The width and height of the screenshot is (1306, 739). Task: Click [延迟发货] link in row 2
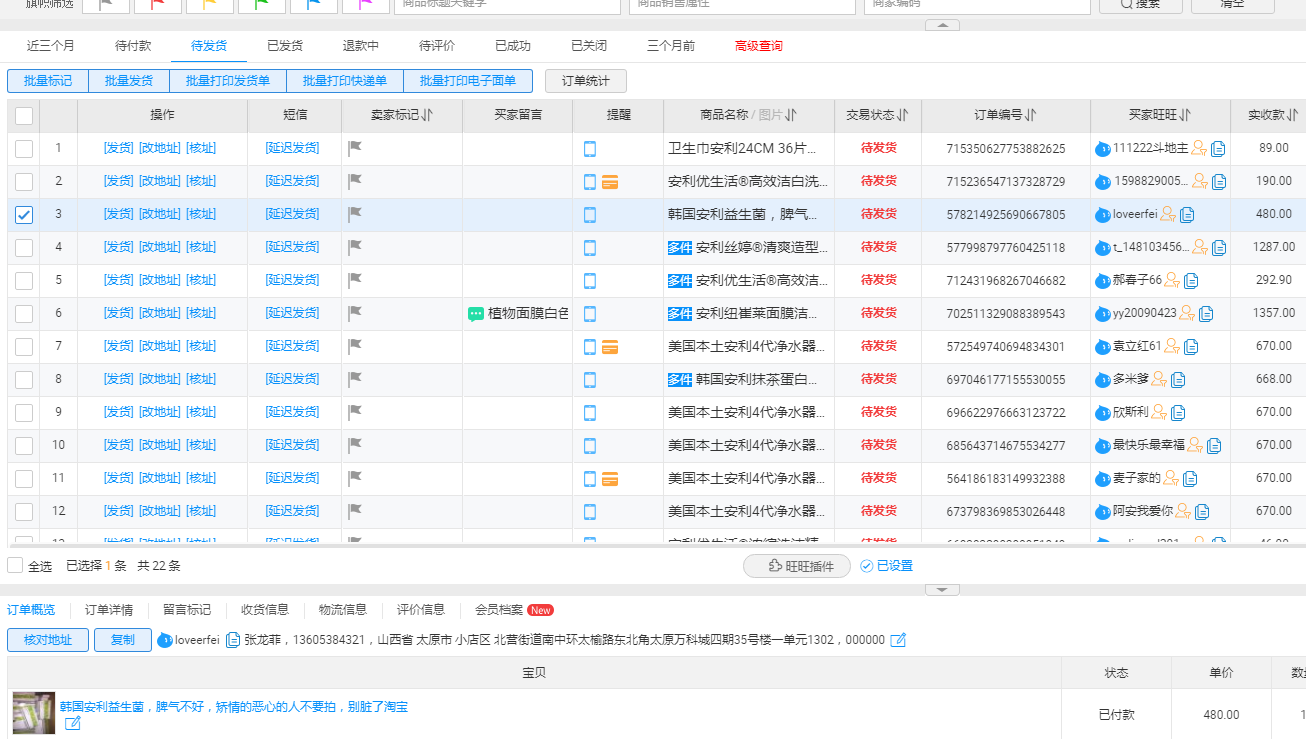pyautogui.click(x=292, y=181)
